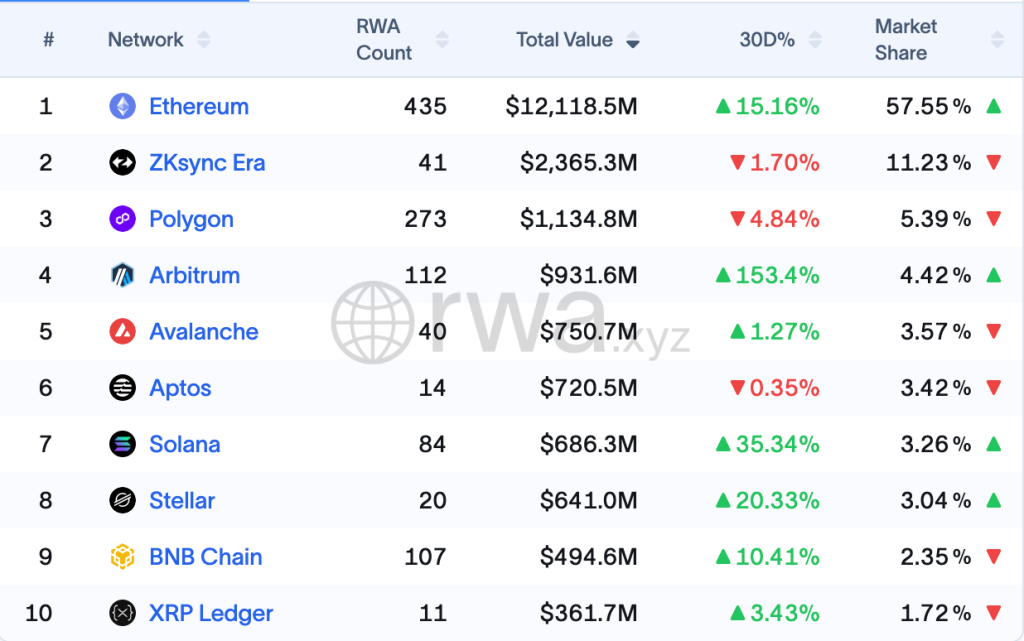The image size is (1024, 641).
Task: Sort by Market Share column
Action: (x=996, y=40)
